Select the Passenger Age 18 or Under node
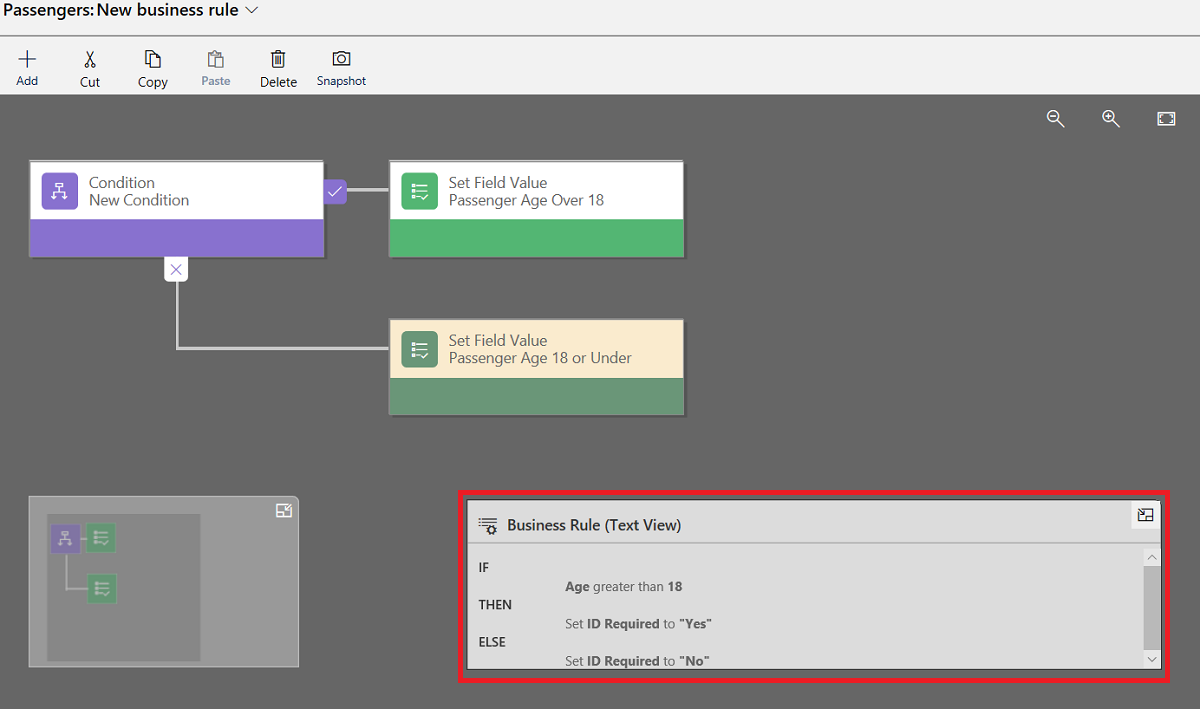Screen dimensions: 1200x709 click(536, 348)
